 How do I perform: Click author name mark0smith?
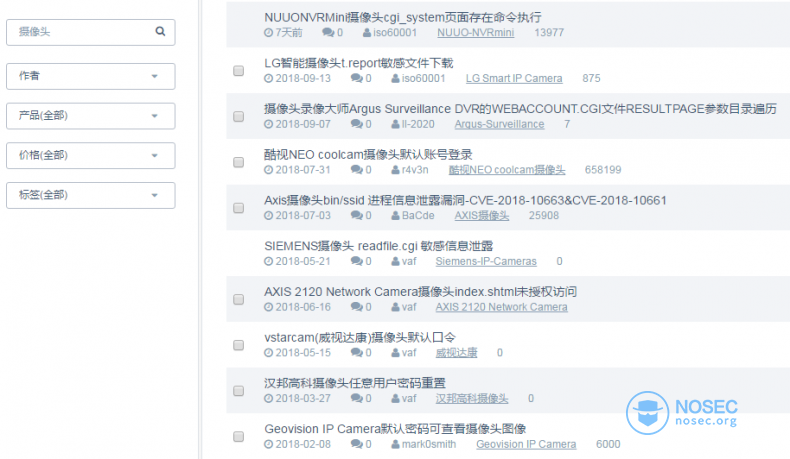(x=429, y=444)
